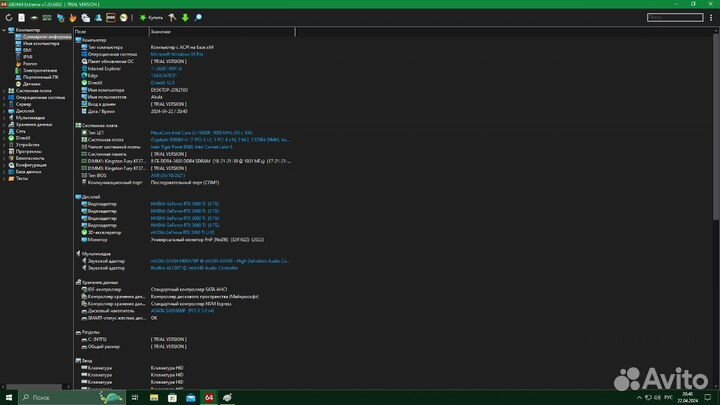The image size is (720, 405).
Task: Open the nVIDIA GA104 HDMI/DP audio link
Action: pyautogui.click(x=220, y=261)
